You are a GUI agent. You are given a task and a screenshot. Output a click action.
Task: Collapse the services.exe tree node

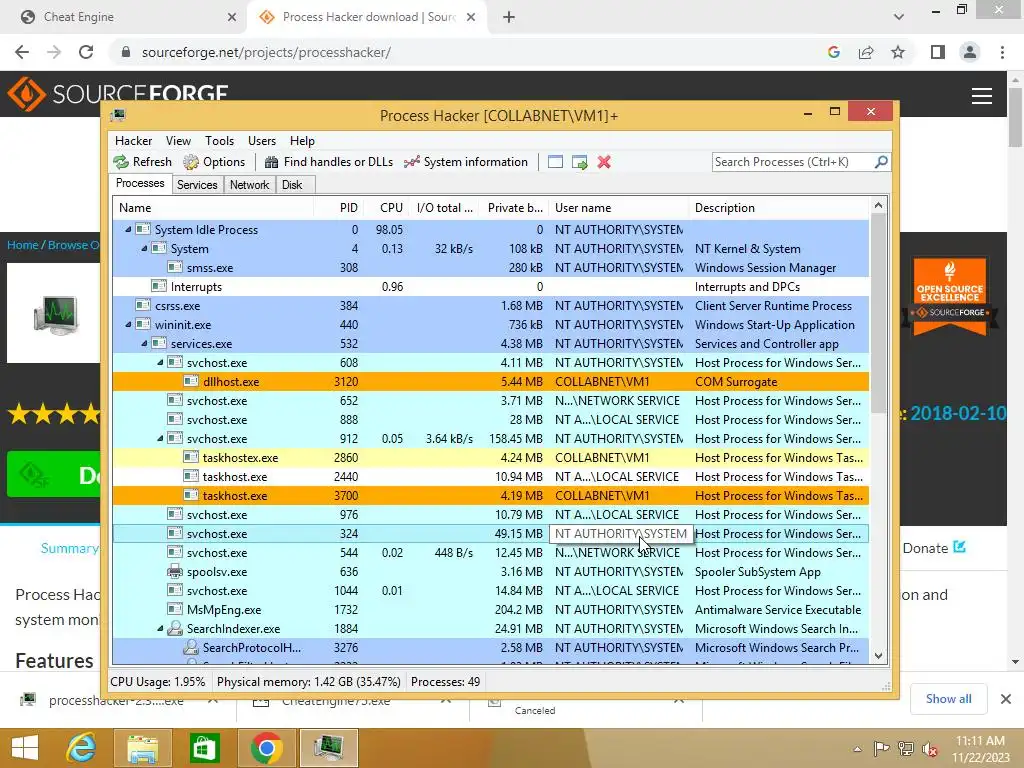(144, 344)
